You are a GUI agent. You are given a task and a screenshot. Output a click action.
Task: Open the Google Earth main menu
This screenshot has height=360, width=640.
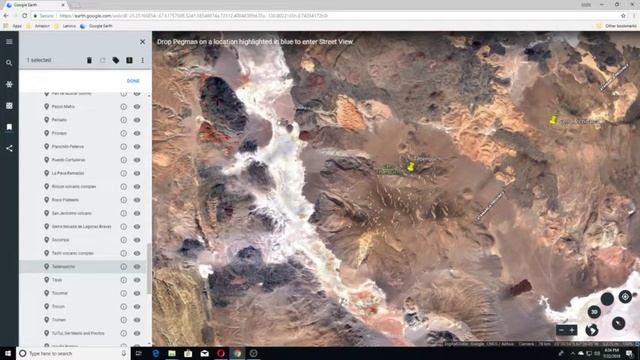click(x=9, y=42)
